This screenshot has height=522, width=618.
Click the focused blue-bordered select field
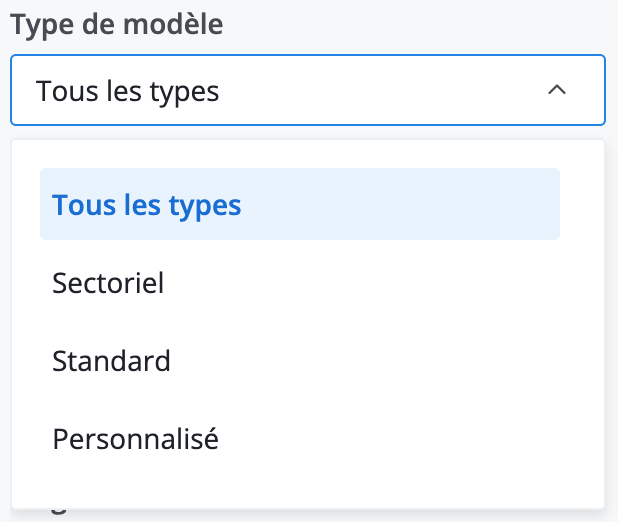308,90
